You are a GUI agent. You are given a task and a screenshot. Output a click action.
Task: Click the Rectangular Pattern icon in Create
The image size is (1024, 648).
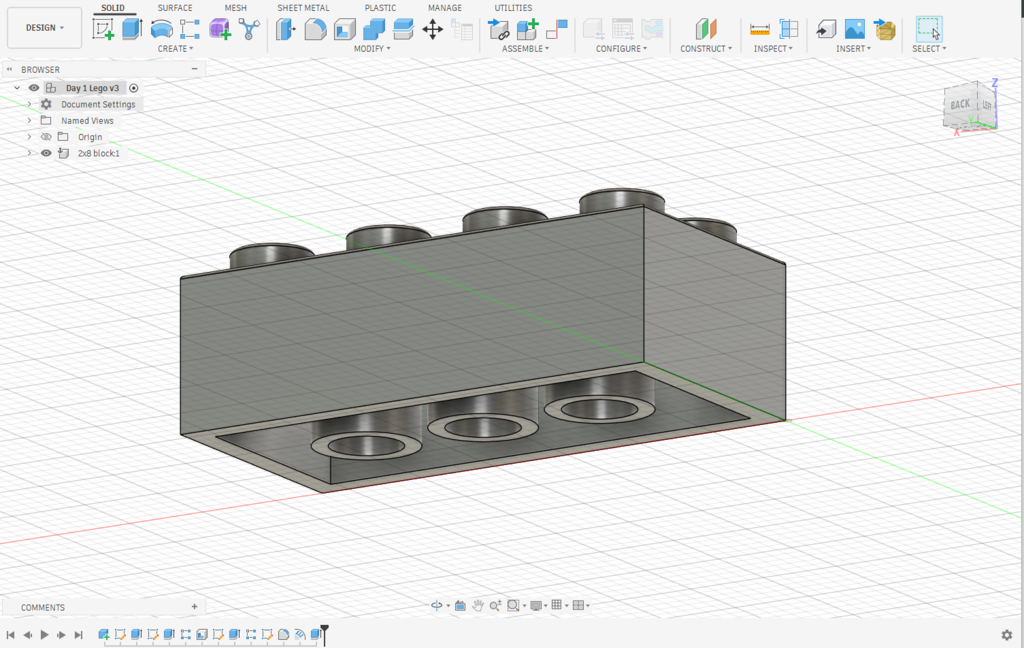190,29
